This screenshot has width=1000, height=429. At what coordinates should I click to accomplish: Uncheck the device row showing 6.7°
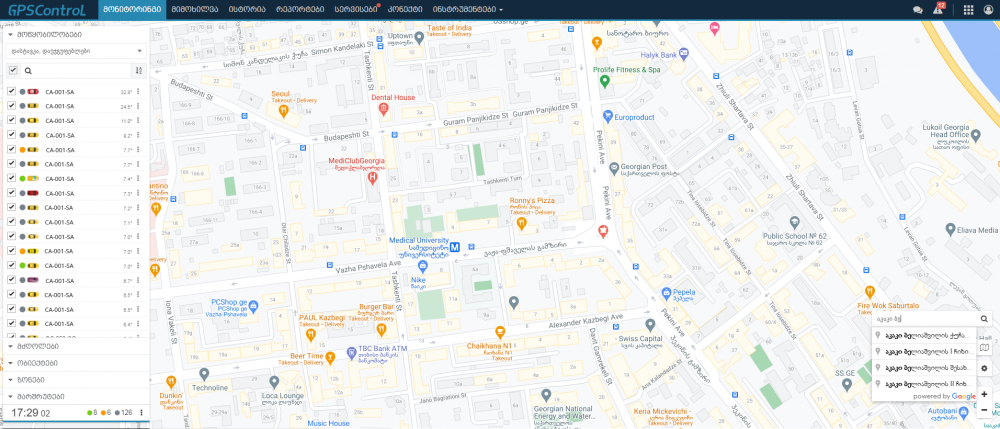[x=11, y=280]
